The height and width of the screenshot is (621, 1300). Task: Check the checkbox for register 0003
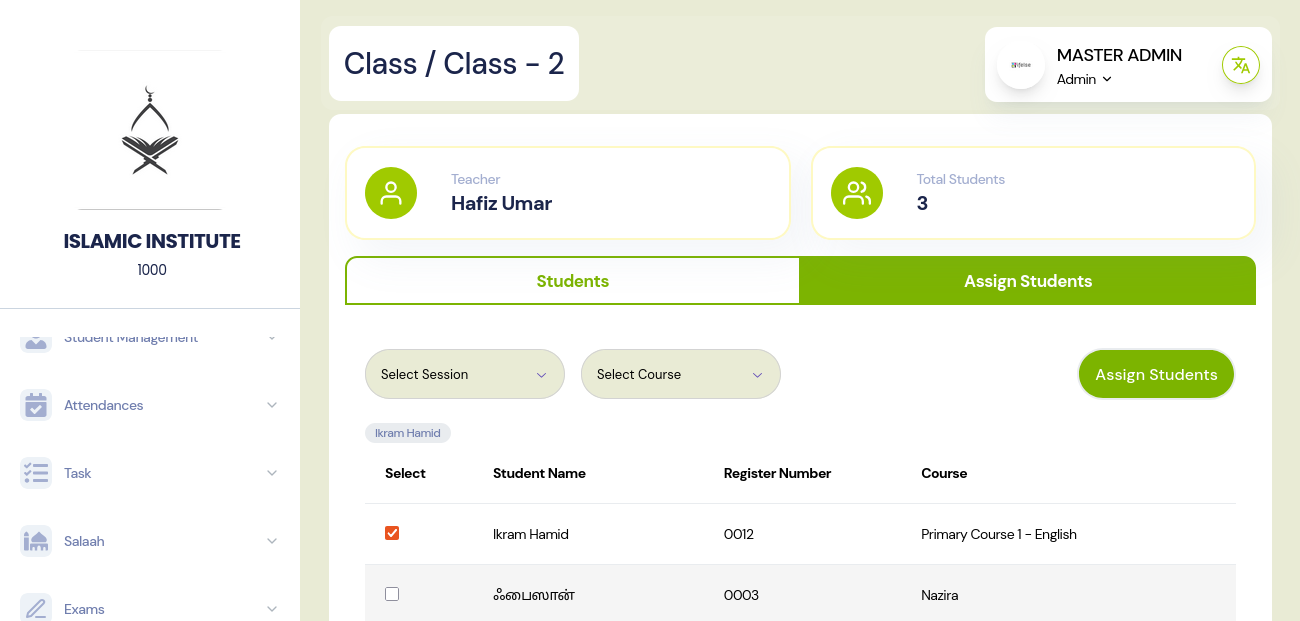click(x=392, y=594)
